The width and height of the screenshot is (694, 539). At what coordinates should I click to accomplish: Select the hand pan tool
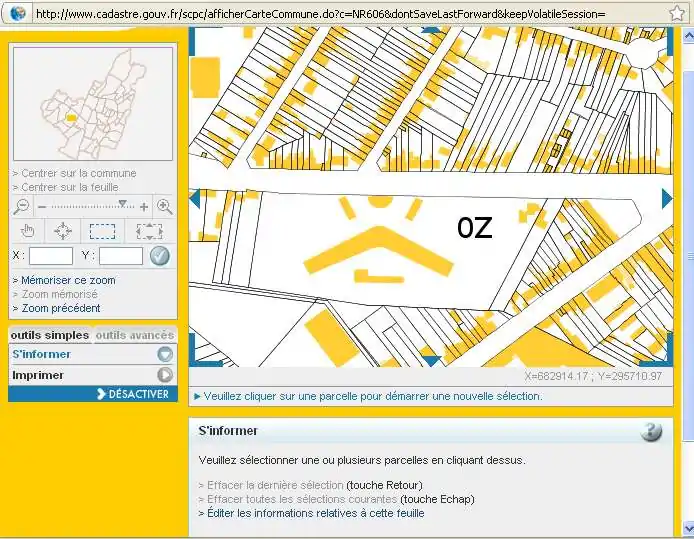click(x=27, y=231)
